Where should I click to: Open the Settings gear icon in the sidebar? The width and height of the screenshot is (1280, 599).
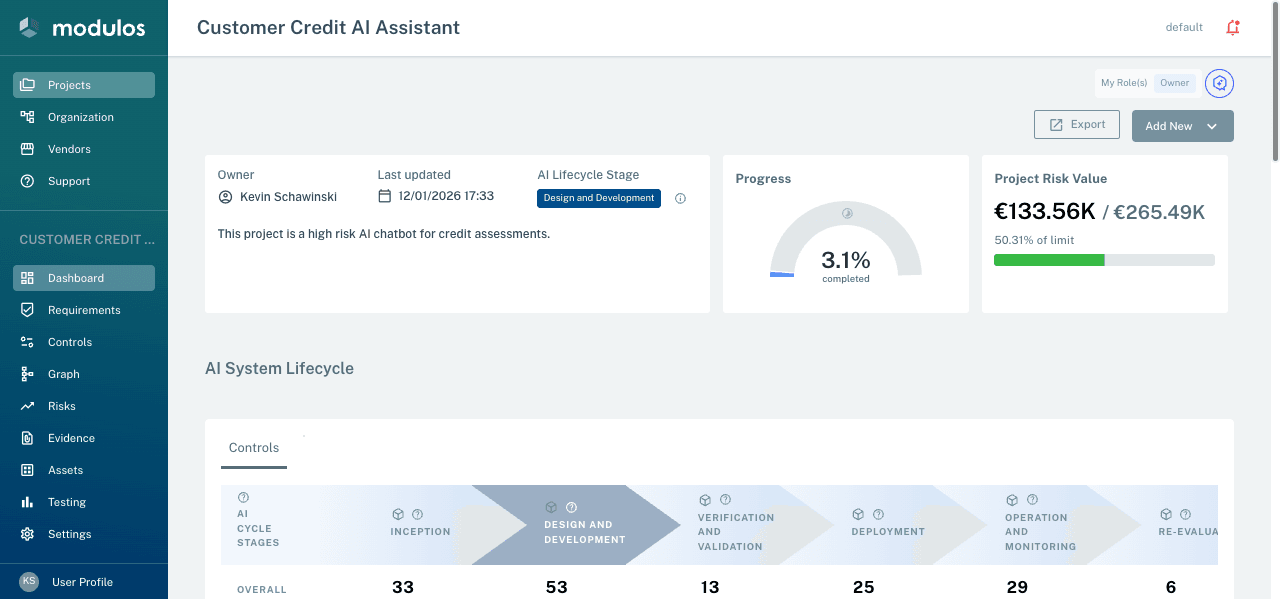tap(31, 533)
